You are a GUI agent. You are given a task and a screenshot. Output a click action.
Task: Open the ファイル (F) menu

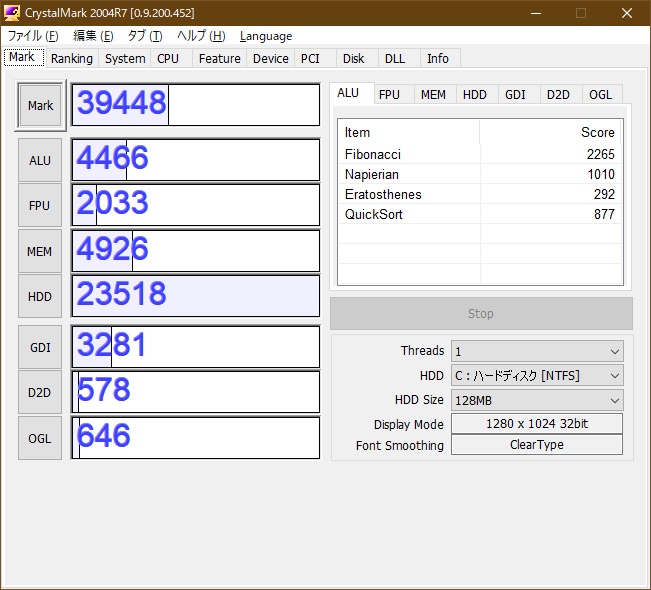pos(33,36)
